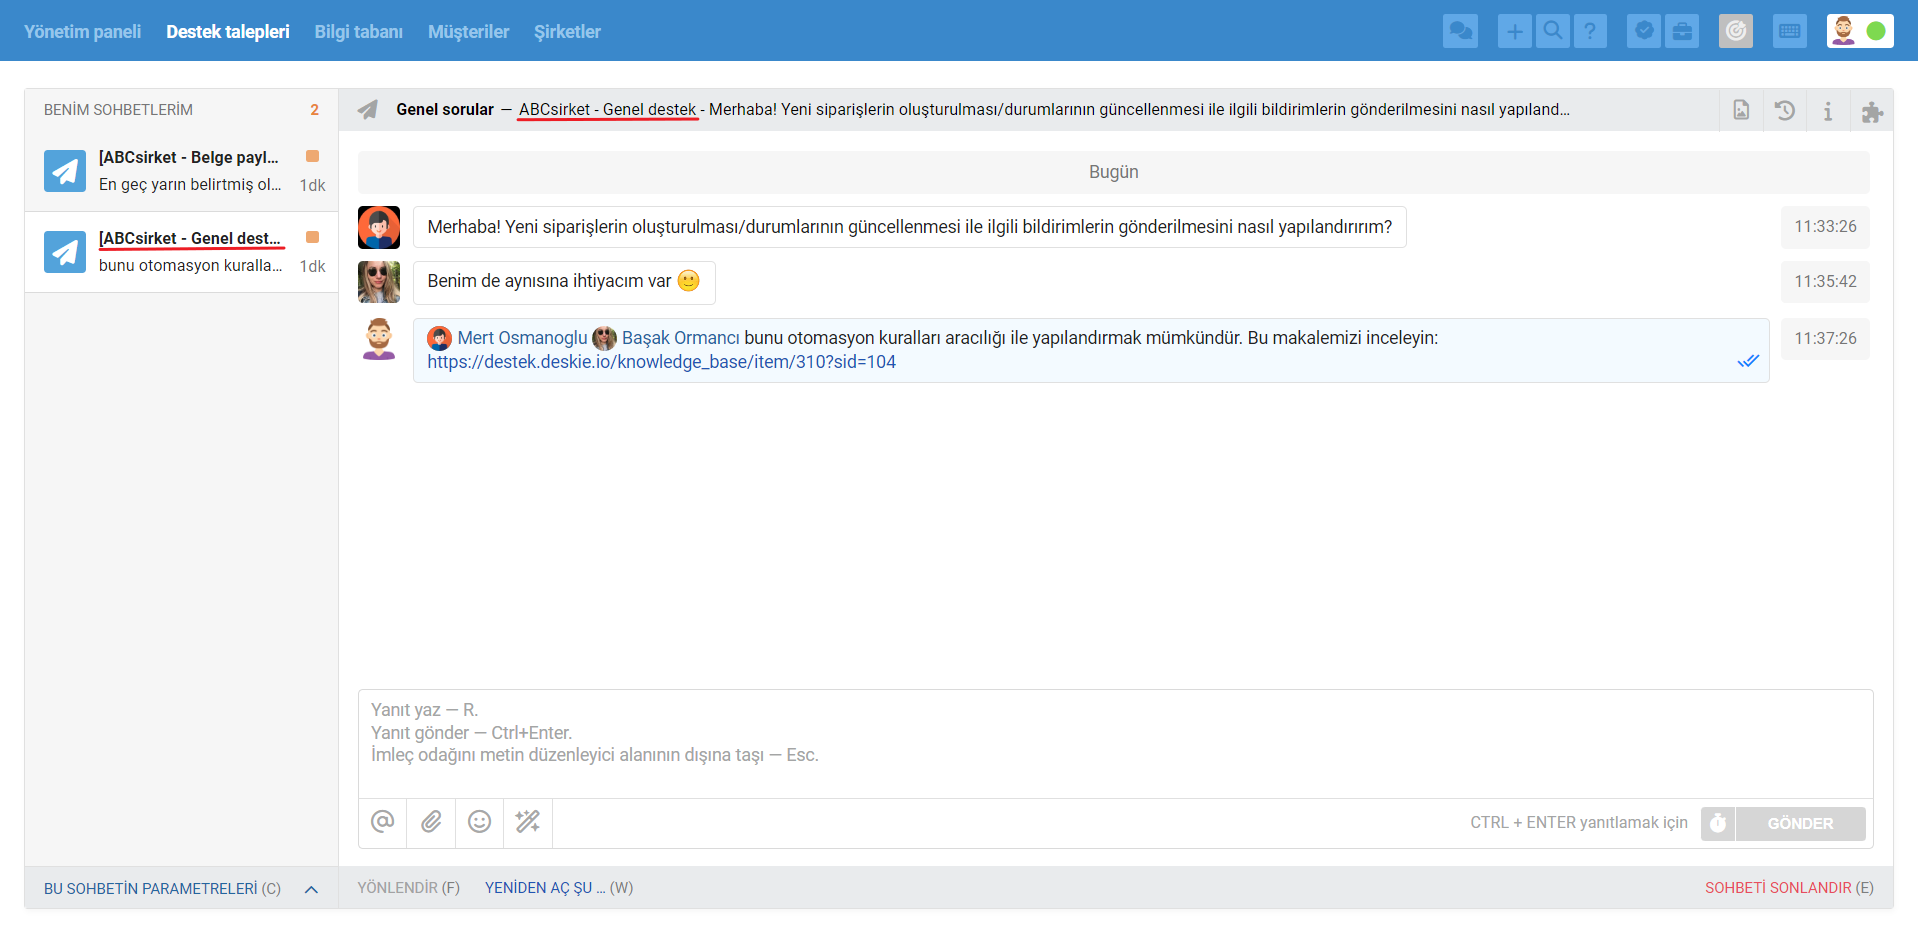Viewport: 1918px width, 933px height.
Task: Toggle the green online status indicator
Action: coord(1876,31)
